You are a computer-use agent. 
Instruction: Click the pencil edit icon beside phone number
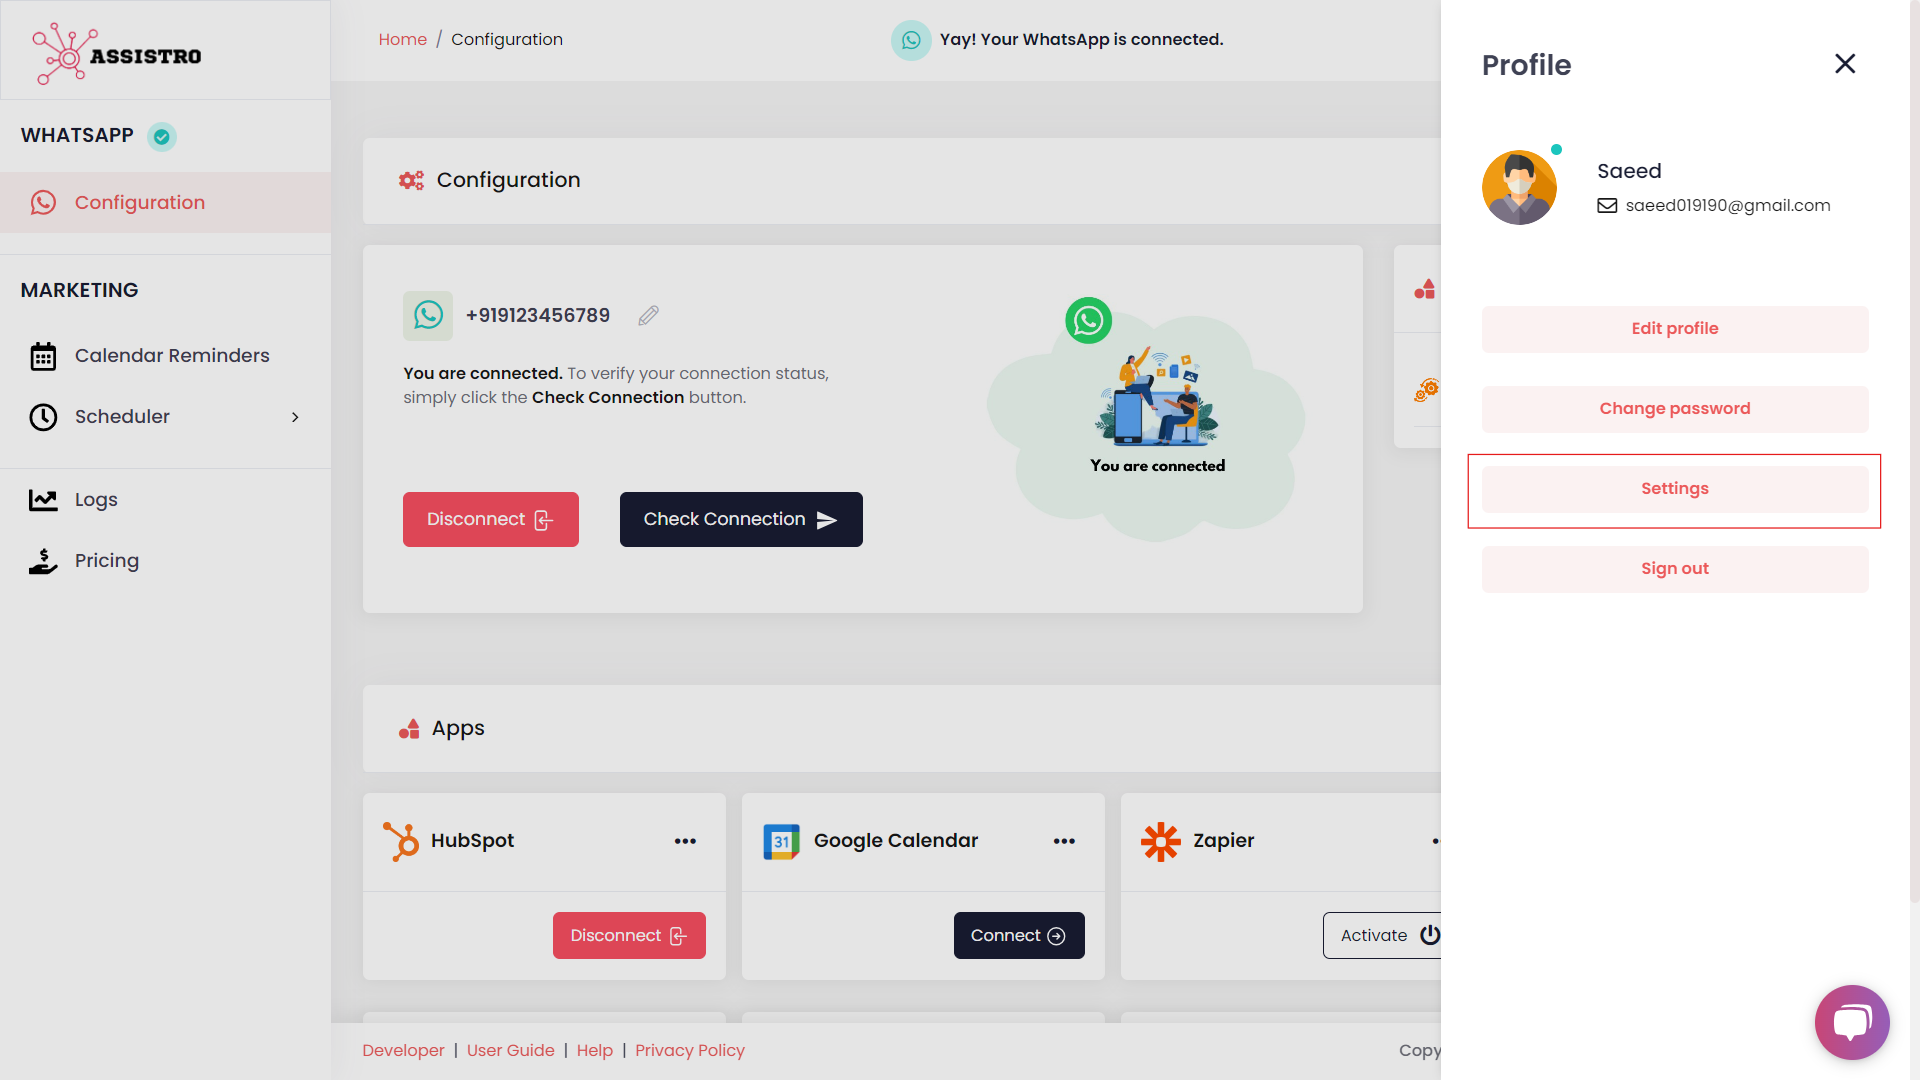click(648, 316)
